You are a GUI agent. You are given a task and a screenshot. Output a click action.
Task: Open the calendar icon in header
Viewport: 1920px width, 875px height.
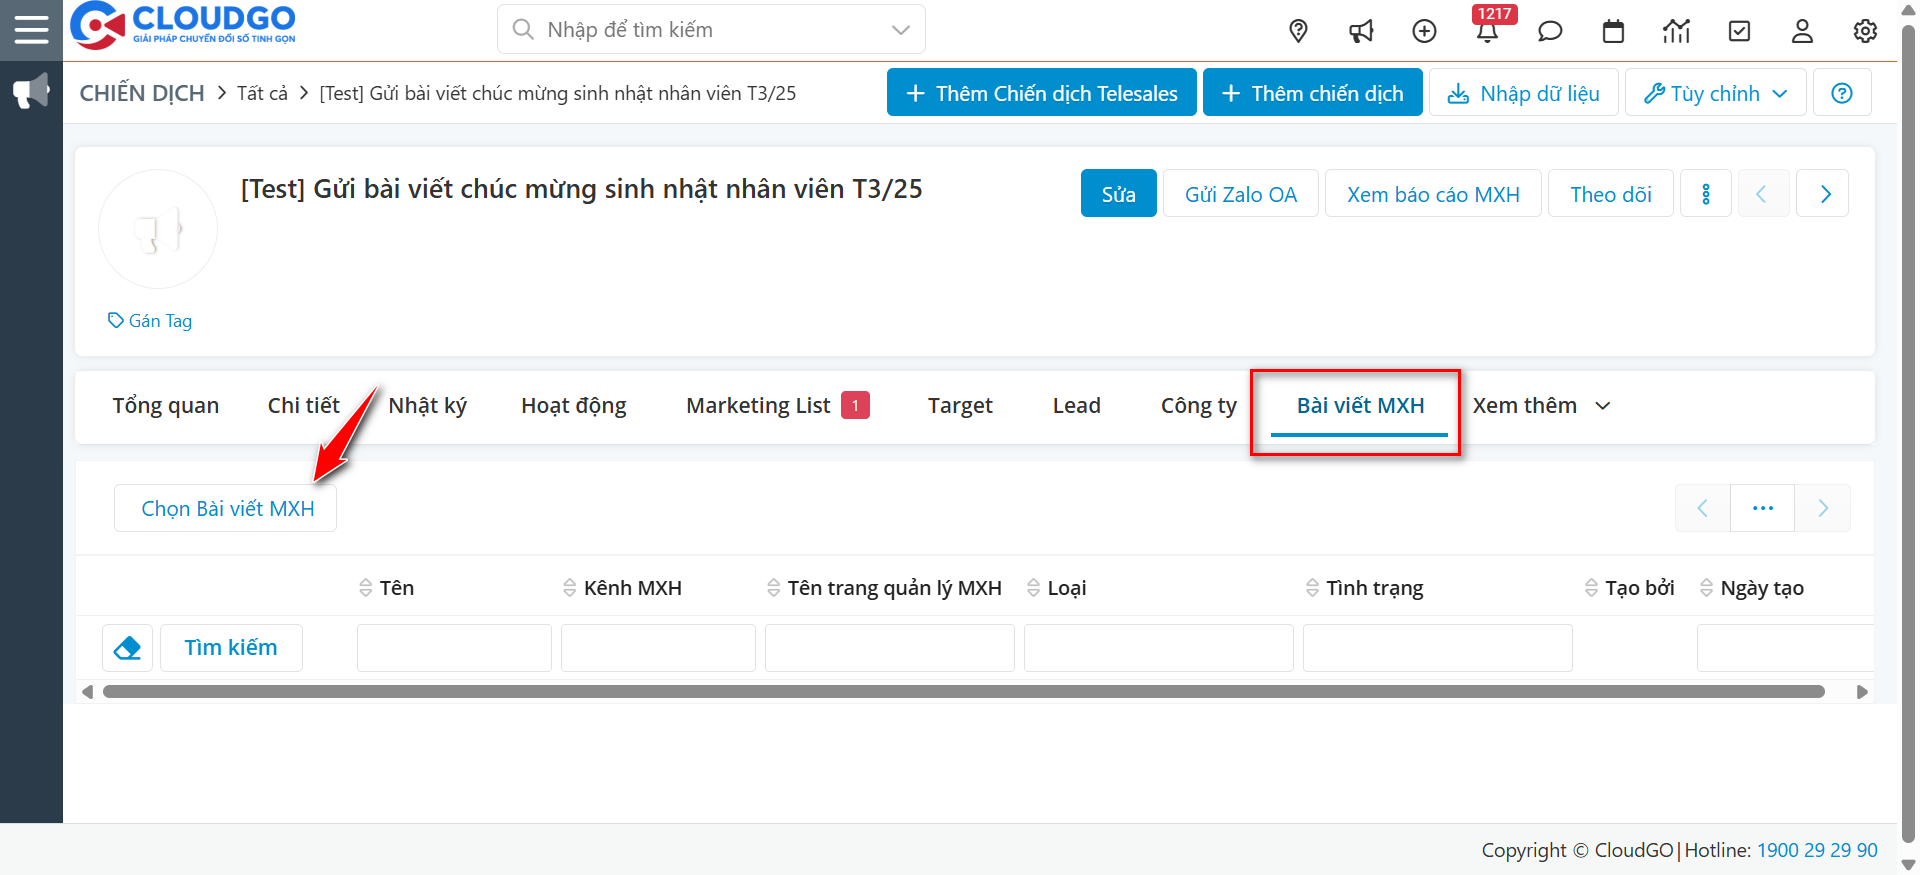pyautogui.click(x=1613, y=31)
